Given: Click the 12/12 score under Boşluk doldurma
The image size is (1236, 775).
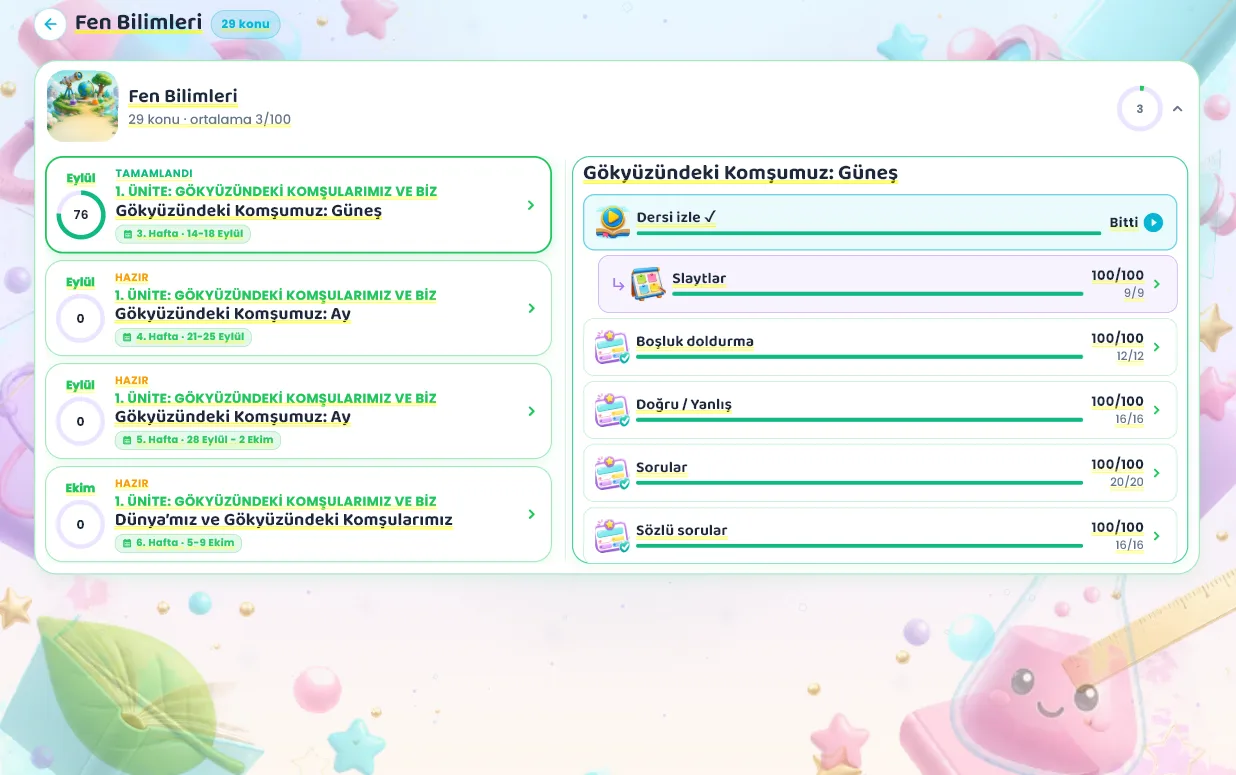Looking at the screenshot, I should [x=1130, y=356].
